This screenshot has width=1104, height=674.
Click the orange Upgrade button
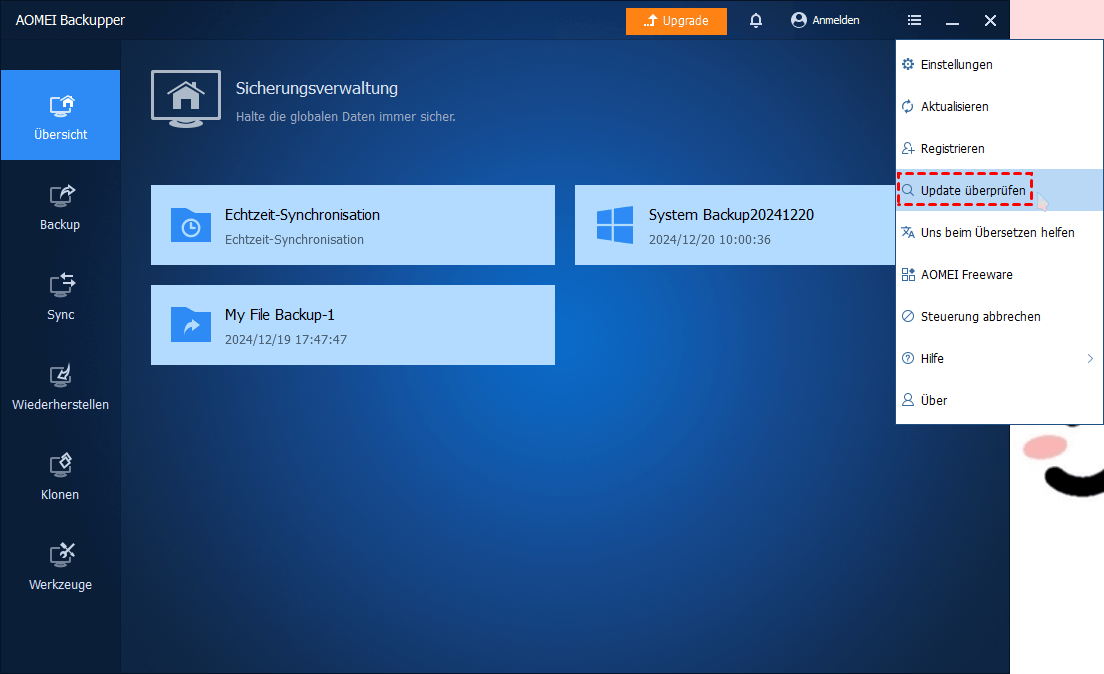676,20
